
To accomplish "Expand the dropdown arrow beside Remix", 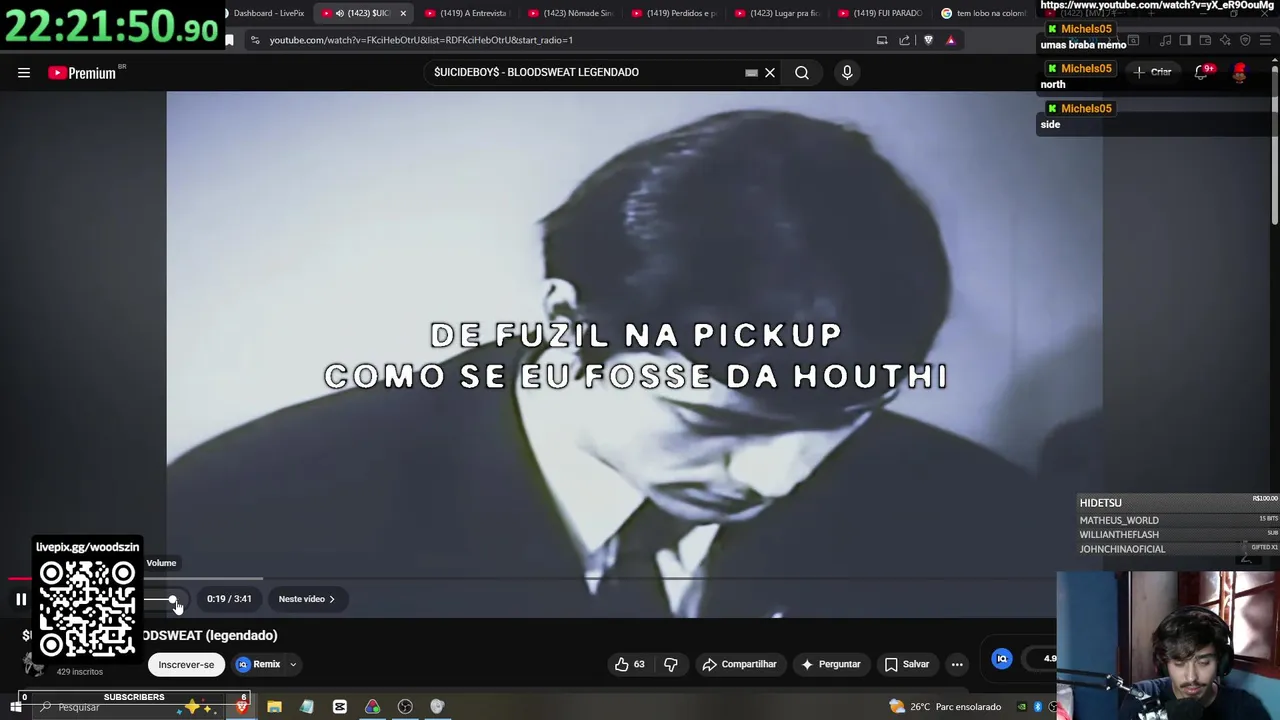I will tap(293, 664).
